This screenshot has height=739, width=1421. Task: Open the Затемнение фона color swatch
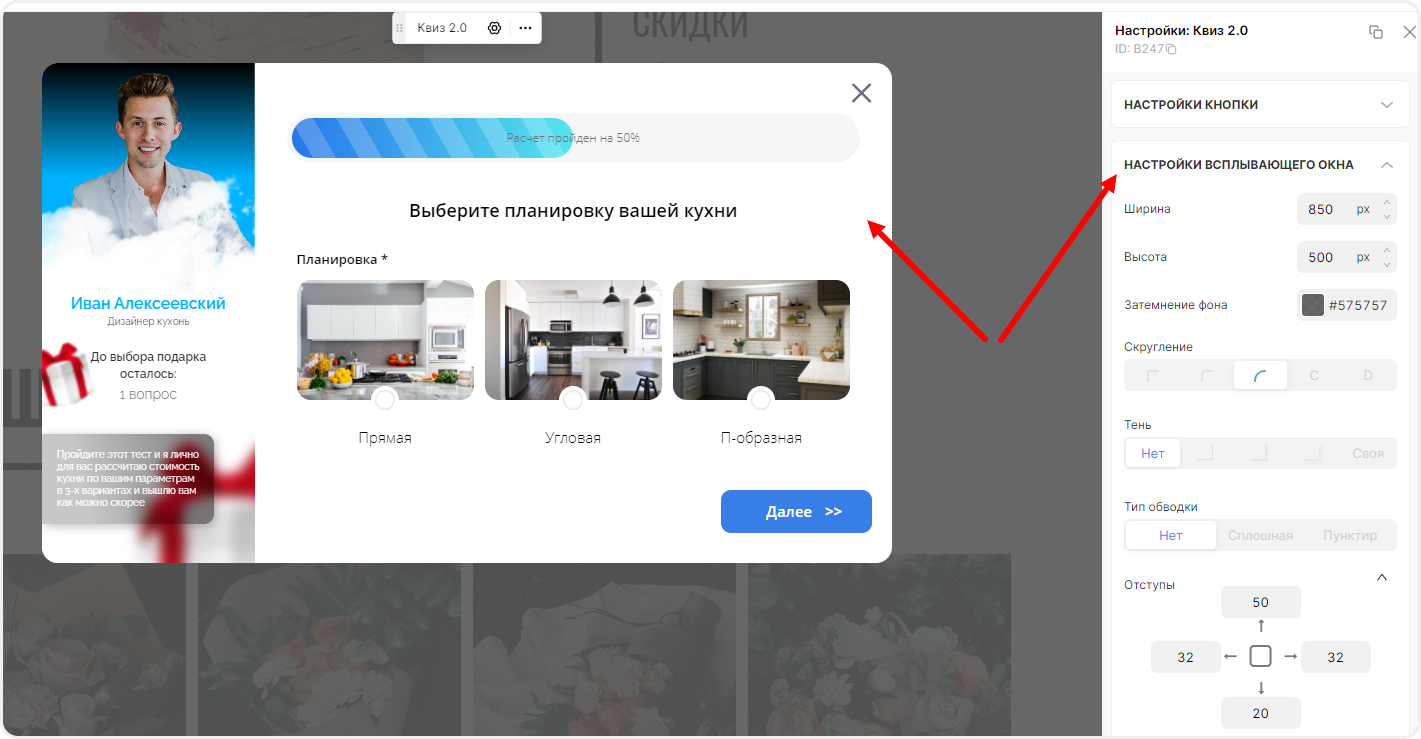(x=1313, y=305)
